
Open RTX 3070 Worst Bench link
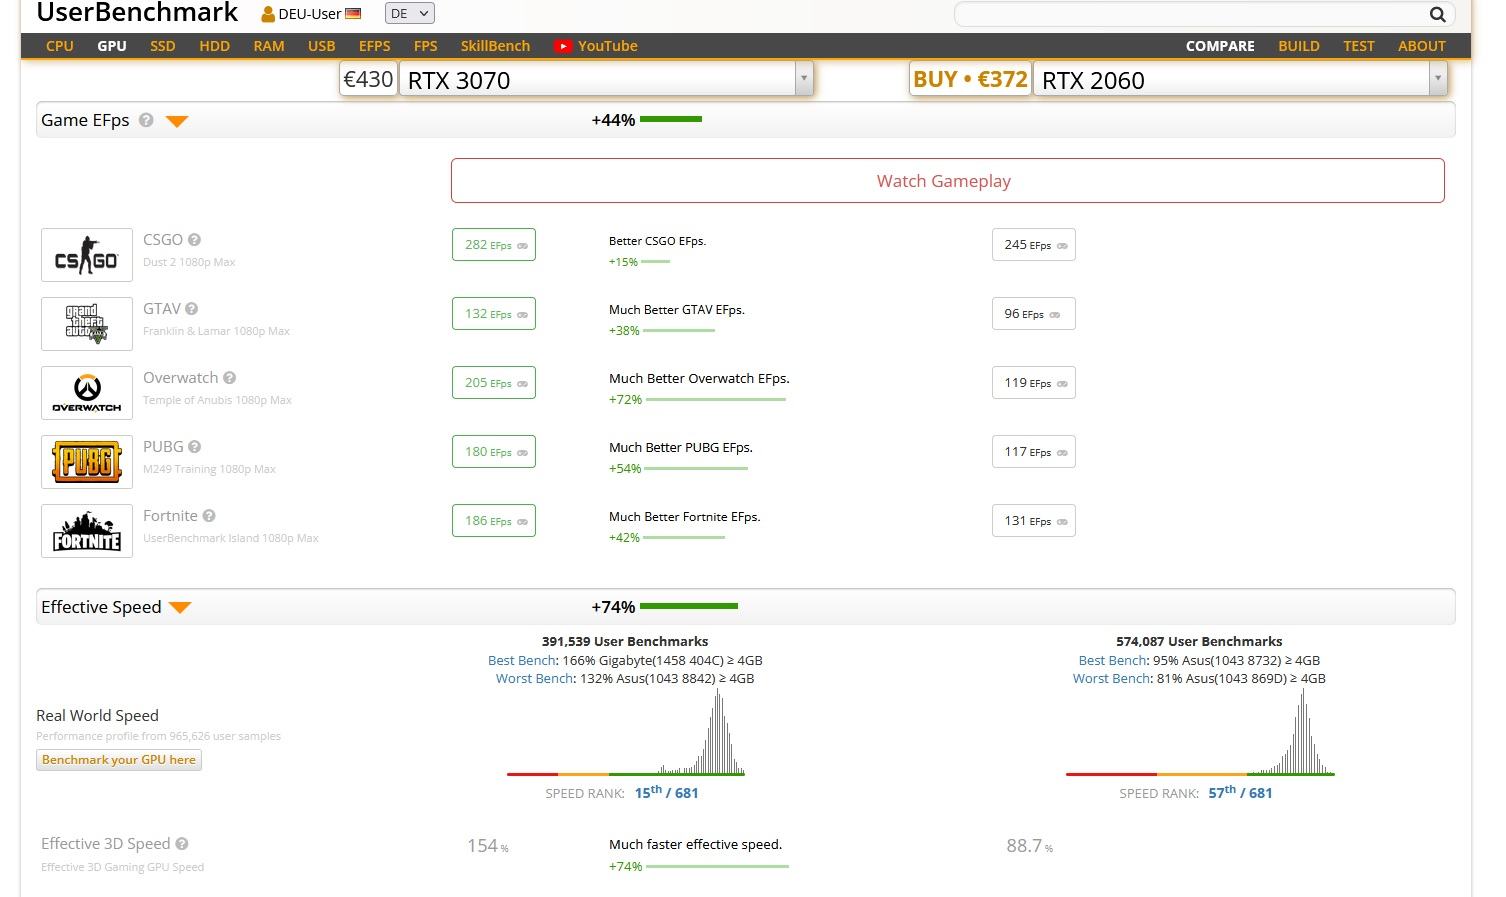point(535,678)
